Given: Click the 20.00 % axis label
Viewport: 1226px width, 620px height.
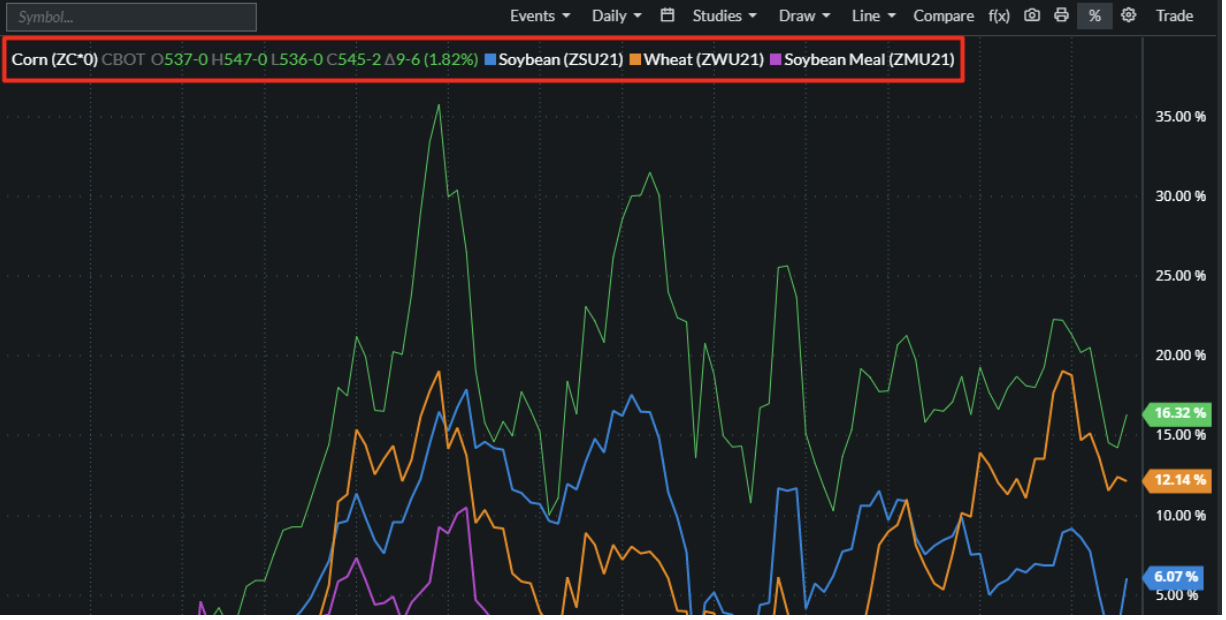Looking at the screenshot, I should click(x=1180, y=356).
